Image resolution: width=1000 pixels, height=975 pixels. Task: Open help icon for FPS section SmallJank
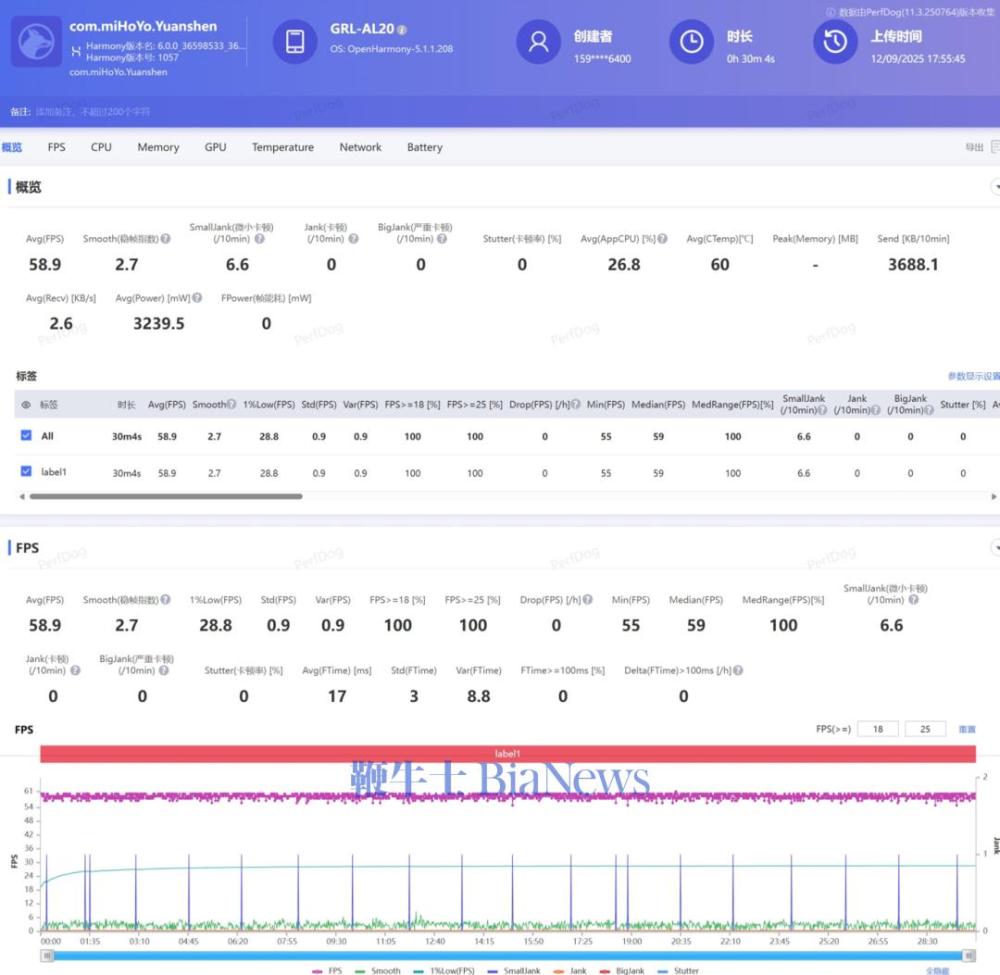click(x=913, y=599)
